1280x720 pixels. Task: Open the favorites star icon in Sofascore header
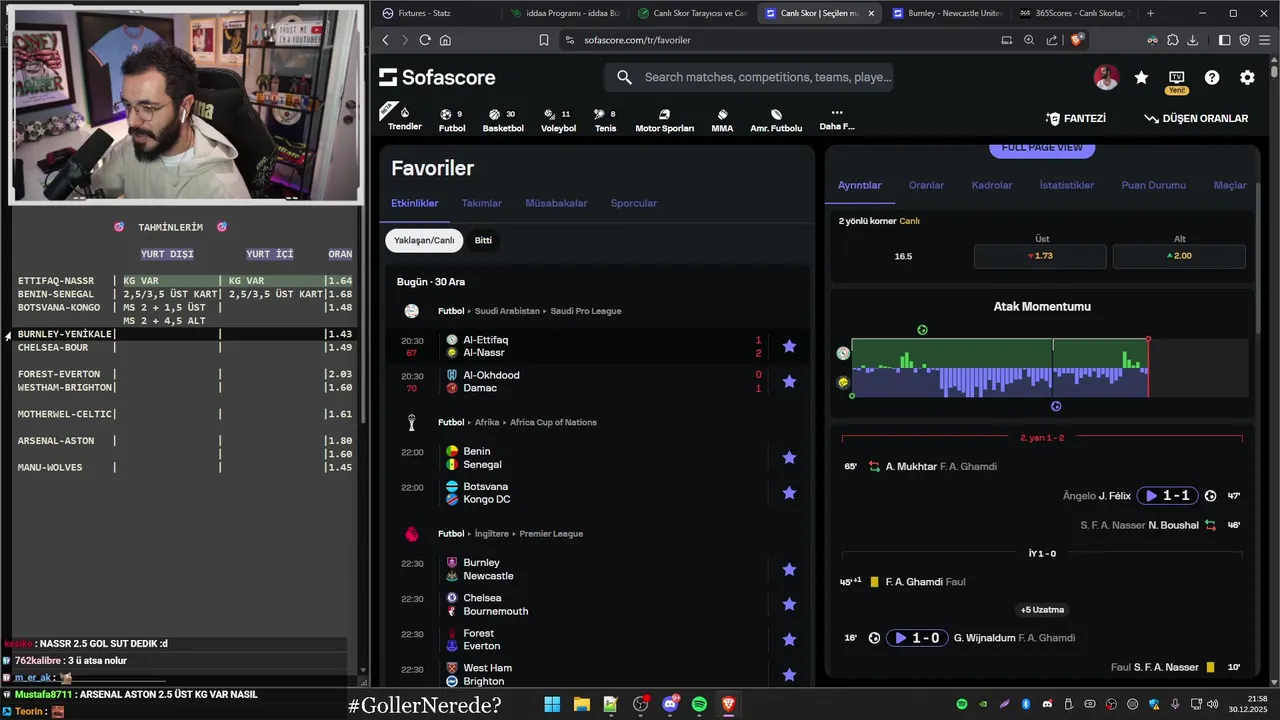(x=1141, y=78)
